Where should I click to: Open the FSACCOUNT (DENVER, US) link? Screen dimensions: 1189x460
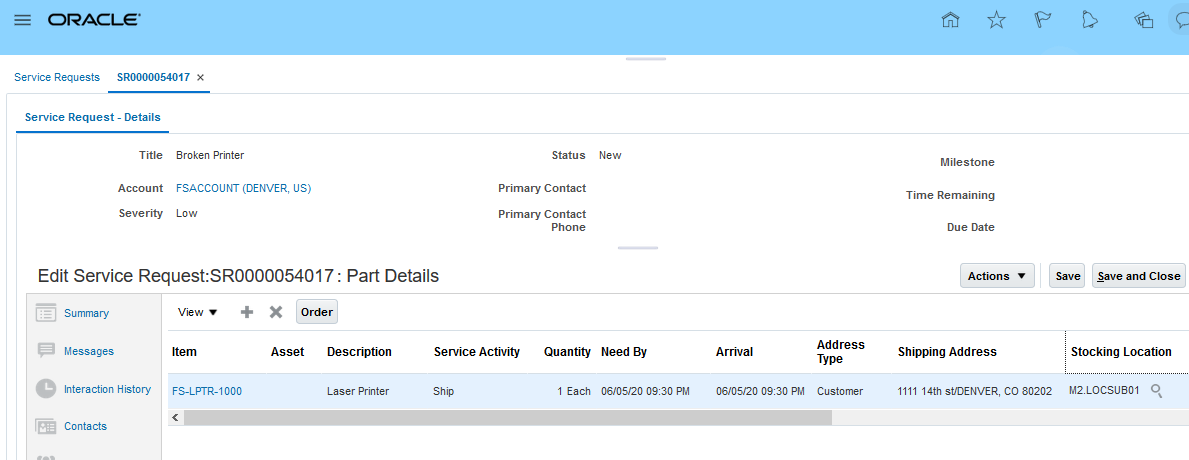243,188
